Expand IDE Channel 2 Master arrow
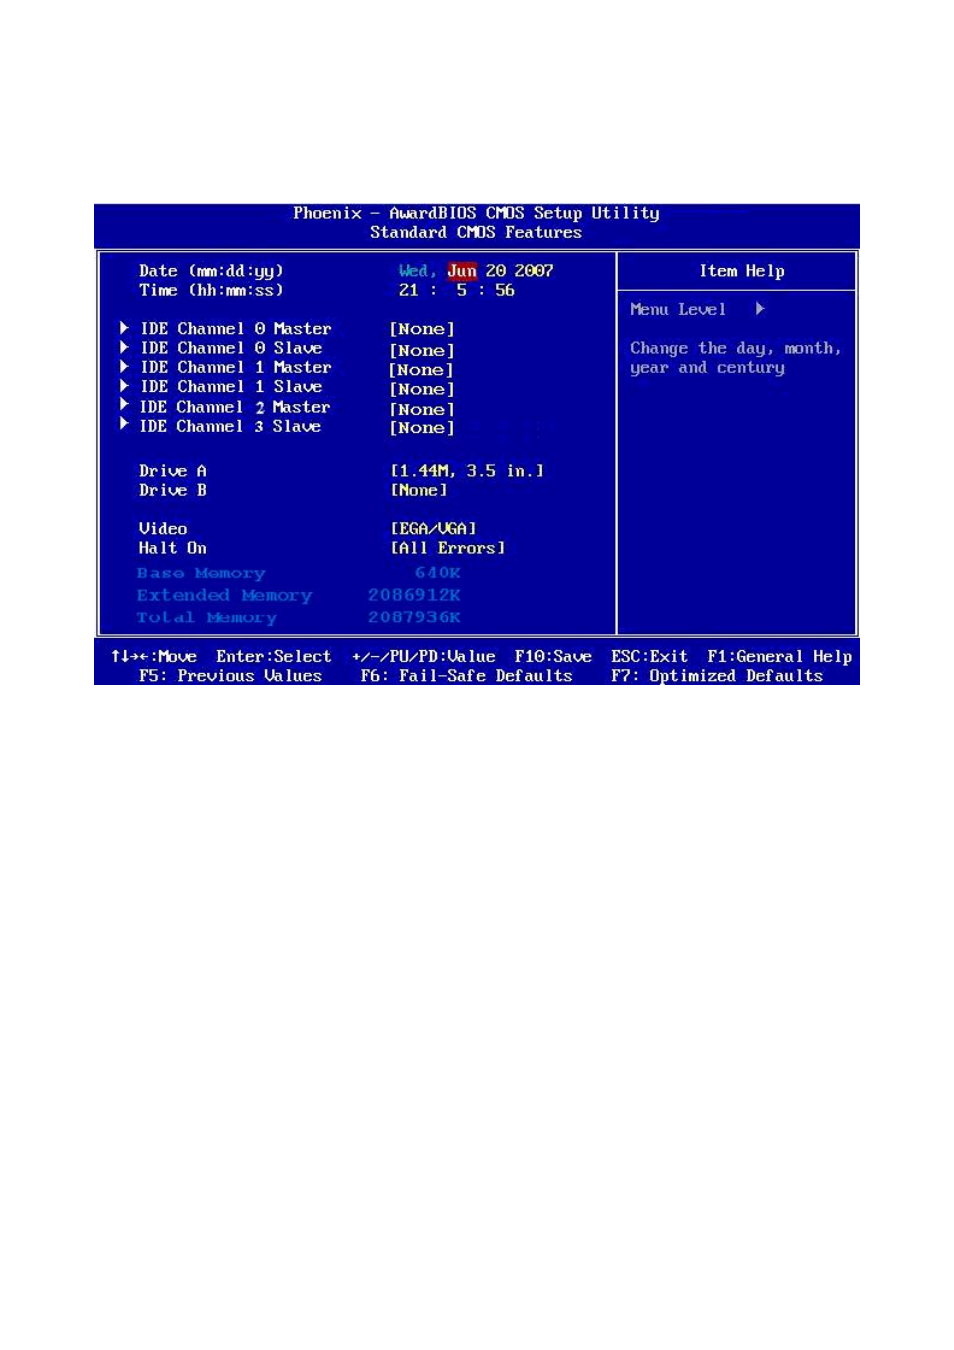 point(124,405)
